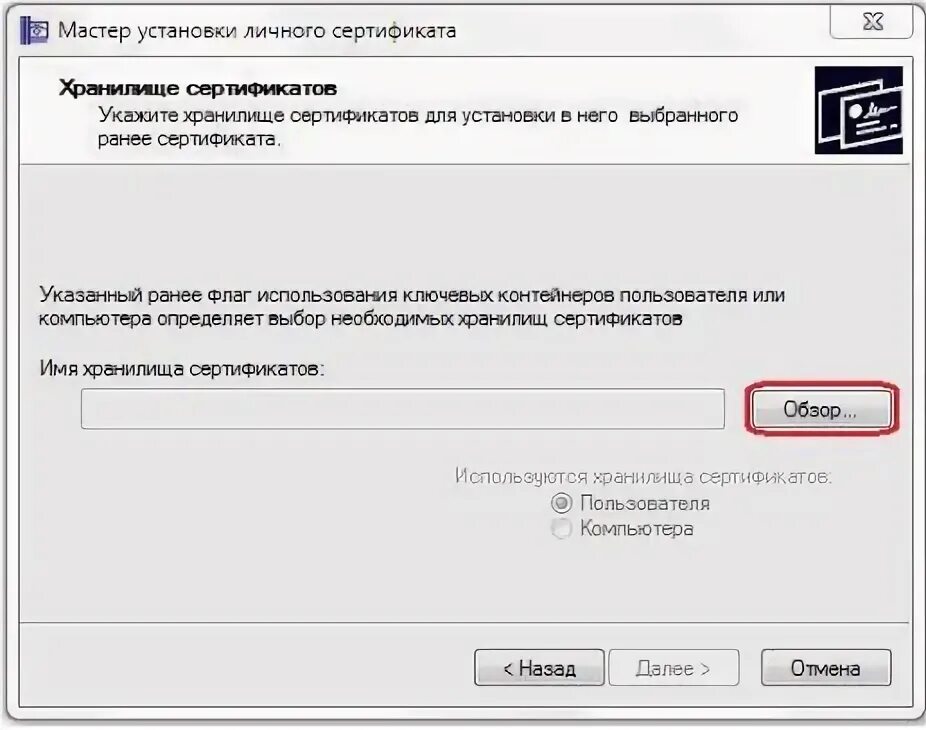Click the certificate store name field
This screenshot has width=926, height=730.
click(x=403, y=409)
